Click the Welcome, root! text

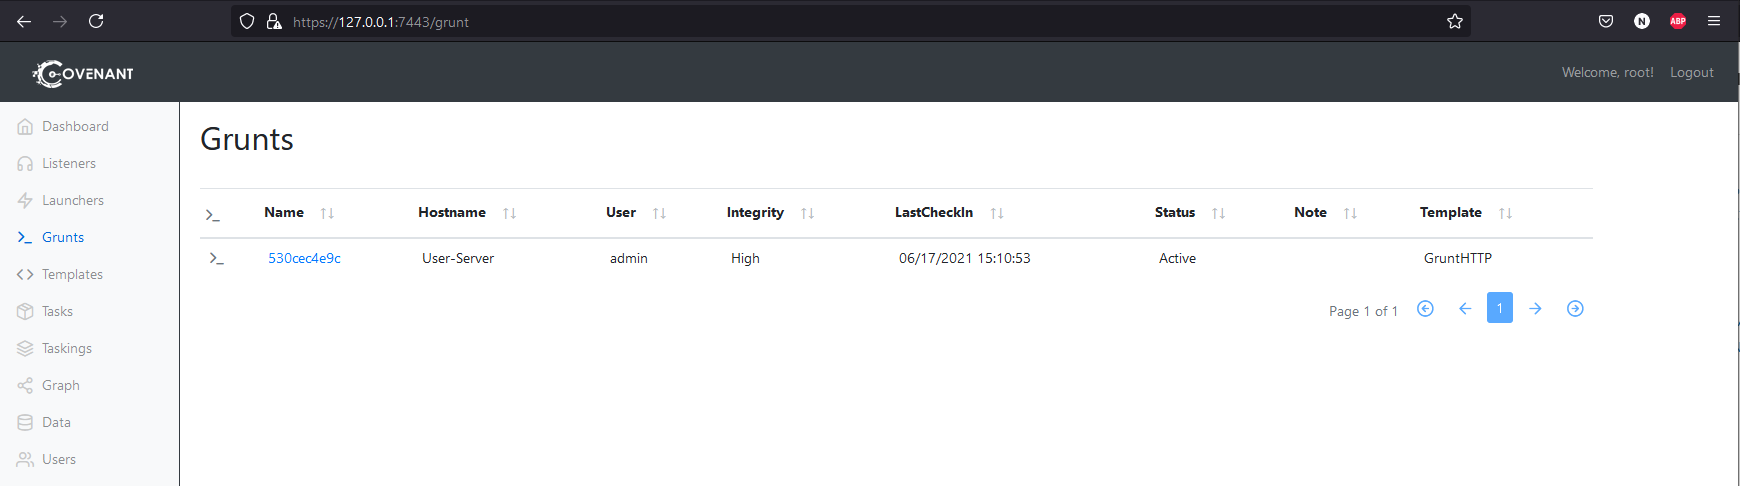point(1608,72)
